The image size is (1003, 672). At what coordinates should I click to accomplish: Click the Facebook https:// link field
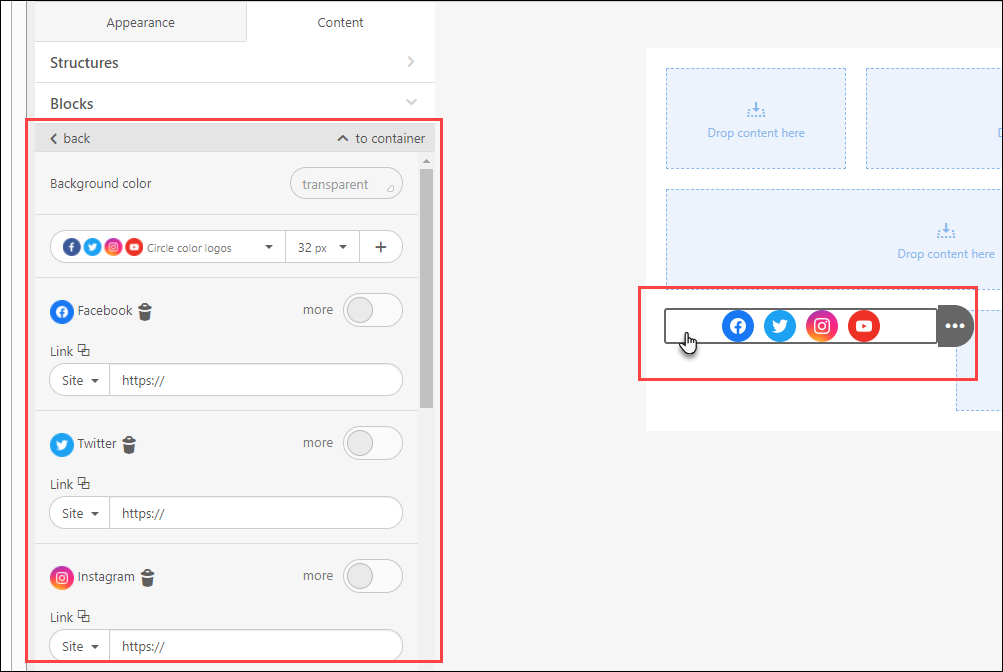point(256,380)
